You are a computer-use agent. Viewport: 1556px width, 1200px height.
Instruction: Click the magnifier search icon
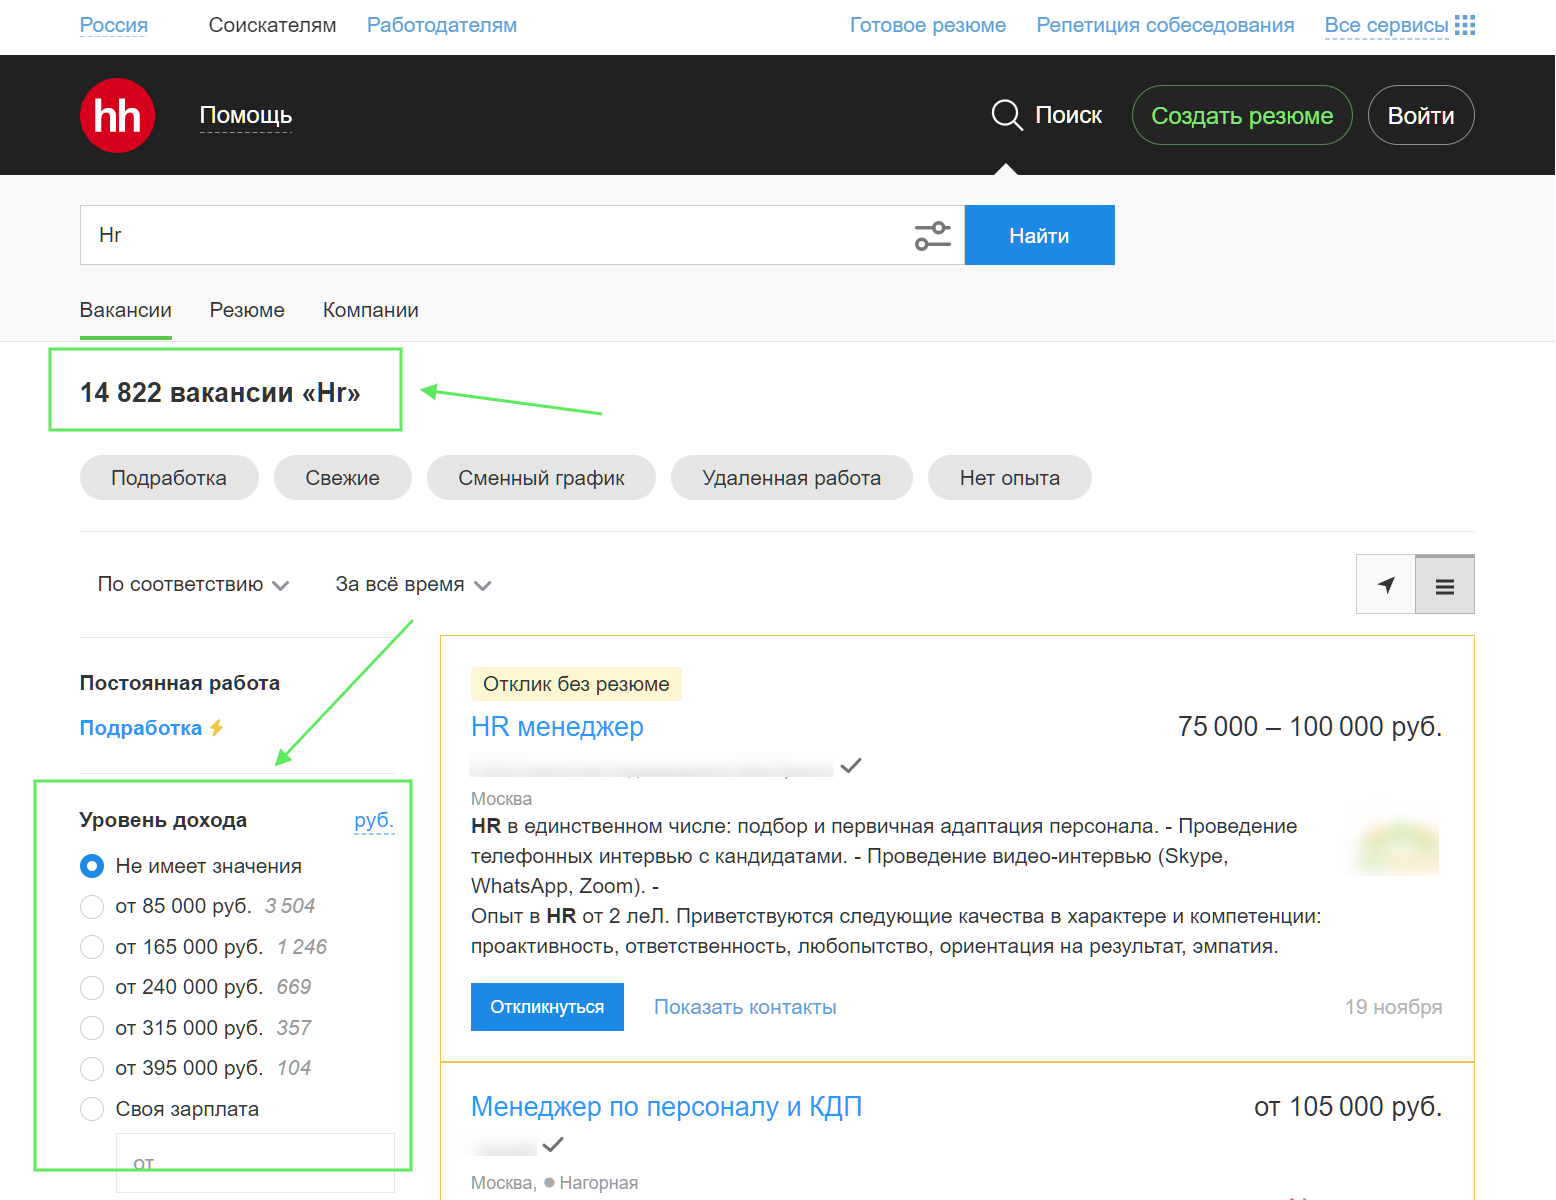1006,116
